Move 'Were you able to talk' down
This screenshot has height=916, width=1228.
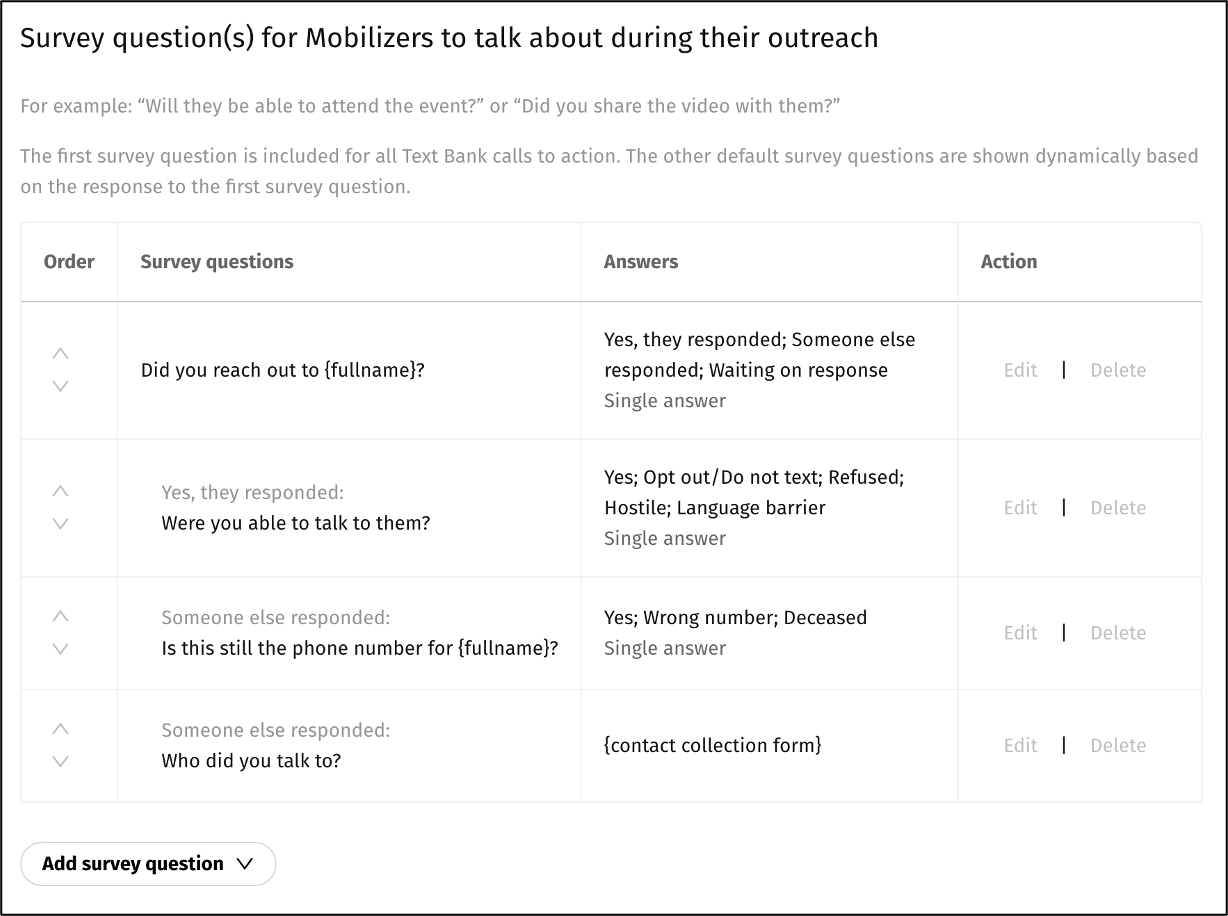60,524
